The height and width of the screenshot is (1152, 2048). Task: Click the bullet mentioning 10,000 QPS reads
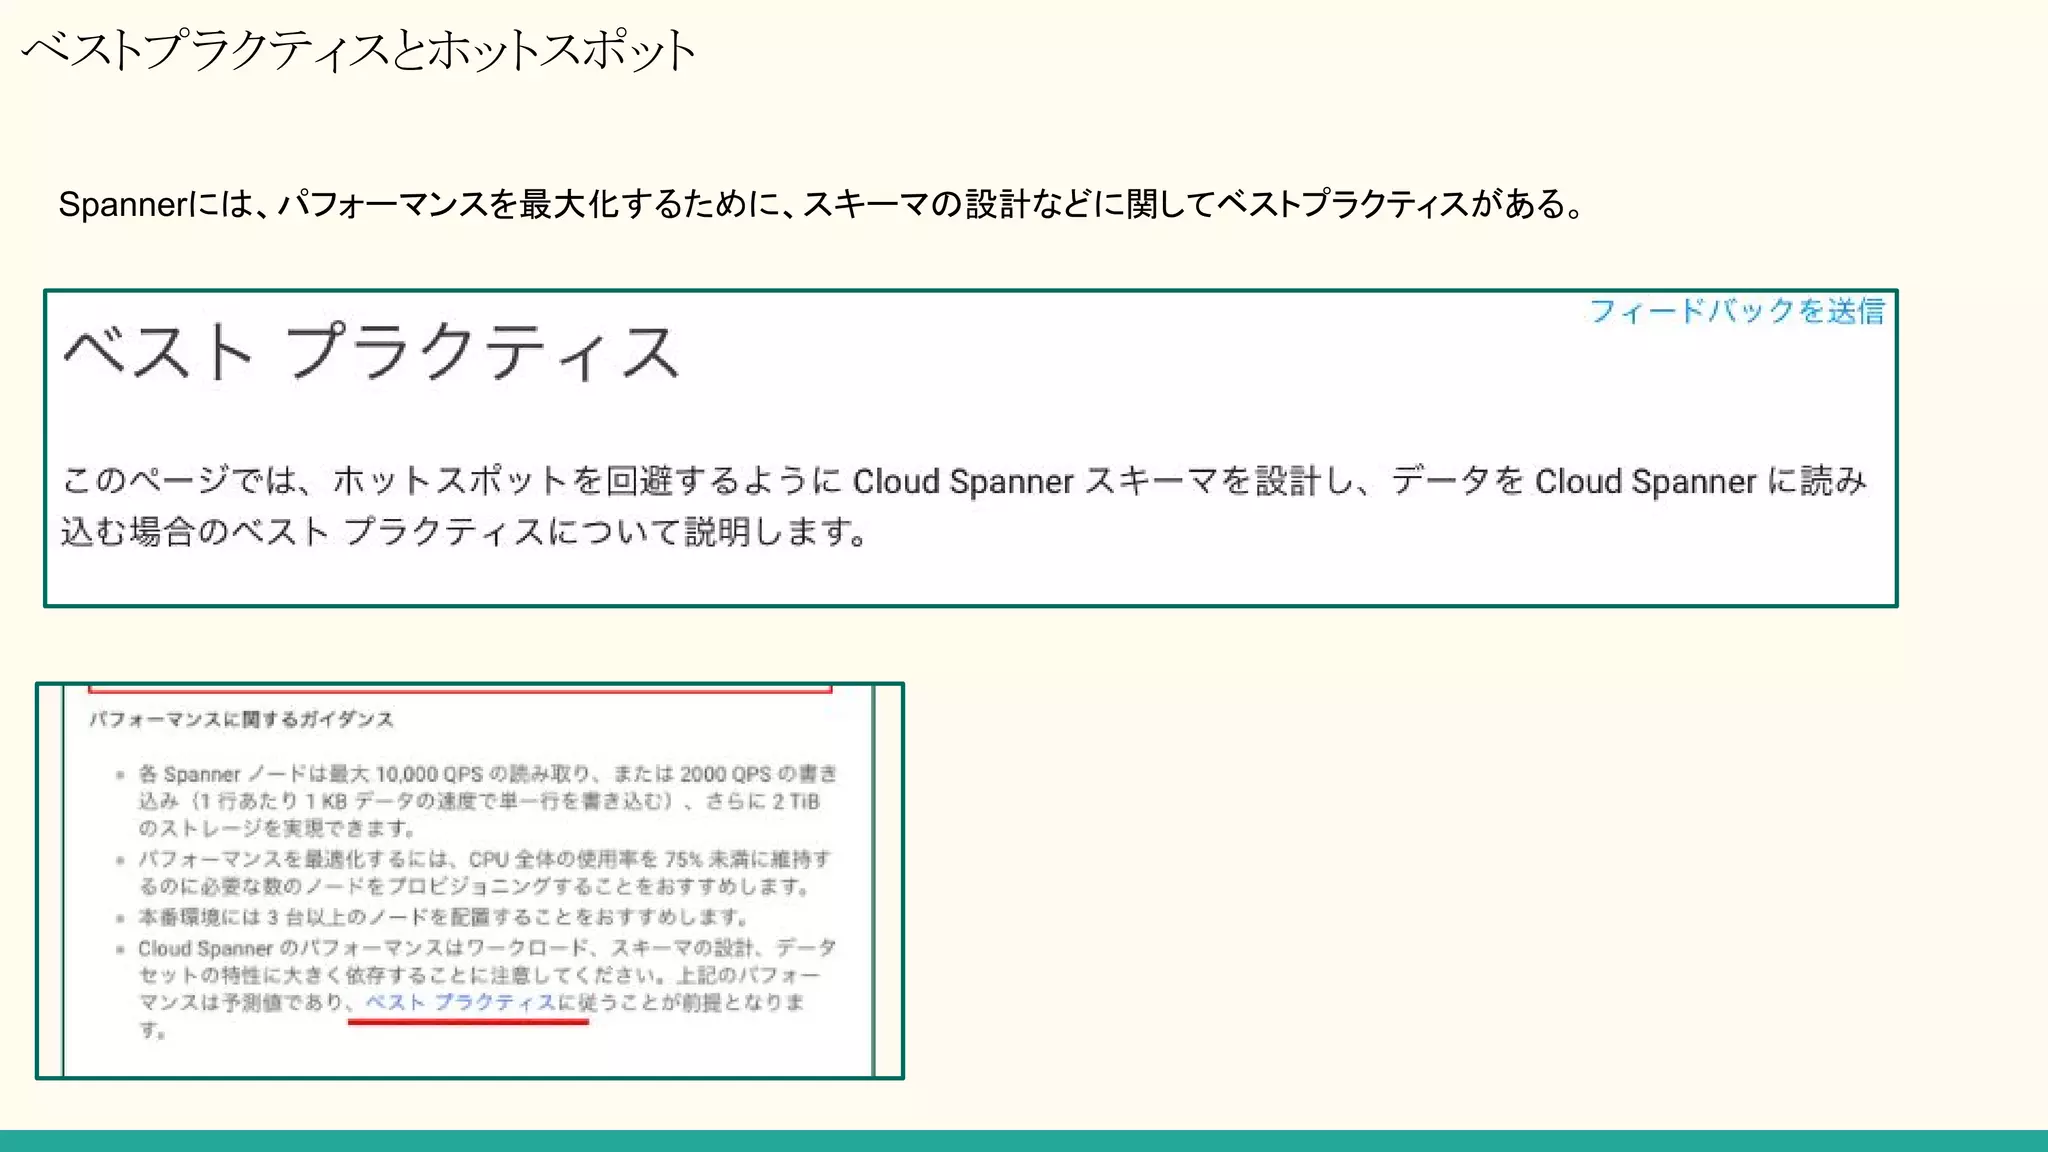[x=488, y=800]
